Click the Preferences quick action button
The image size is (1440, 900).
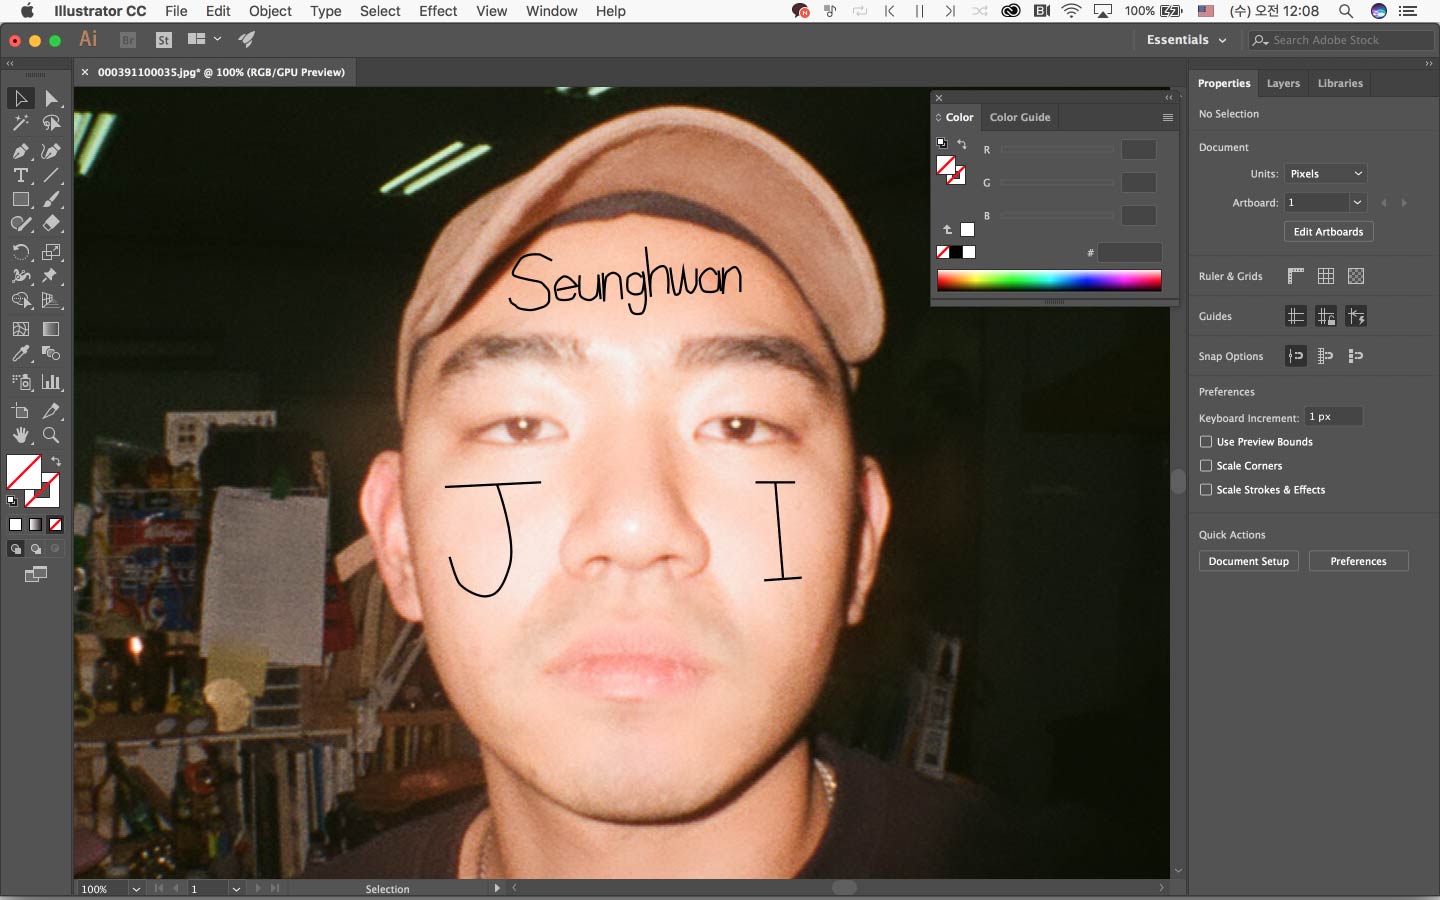coord(1358,561)
